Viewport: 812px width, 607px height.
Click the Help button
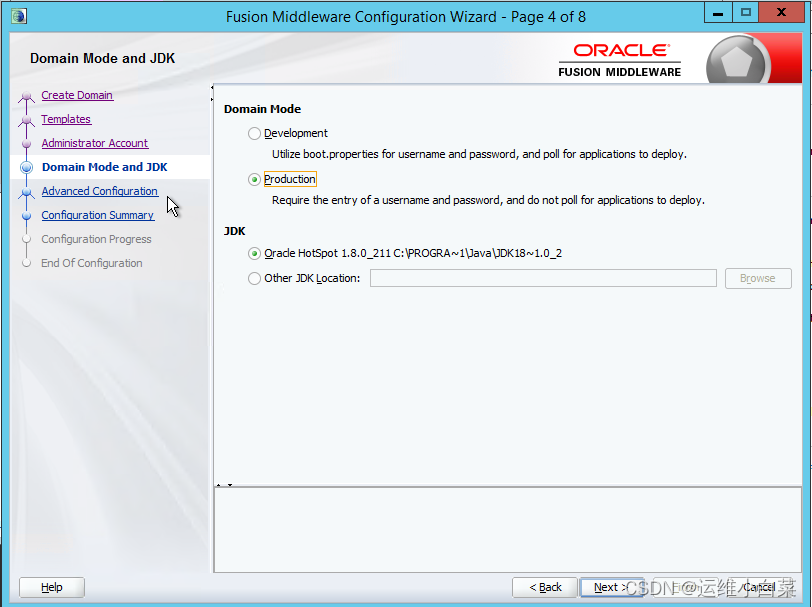pos(52,587)
